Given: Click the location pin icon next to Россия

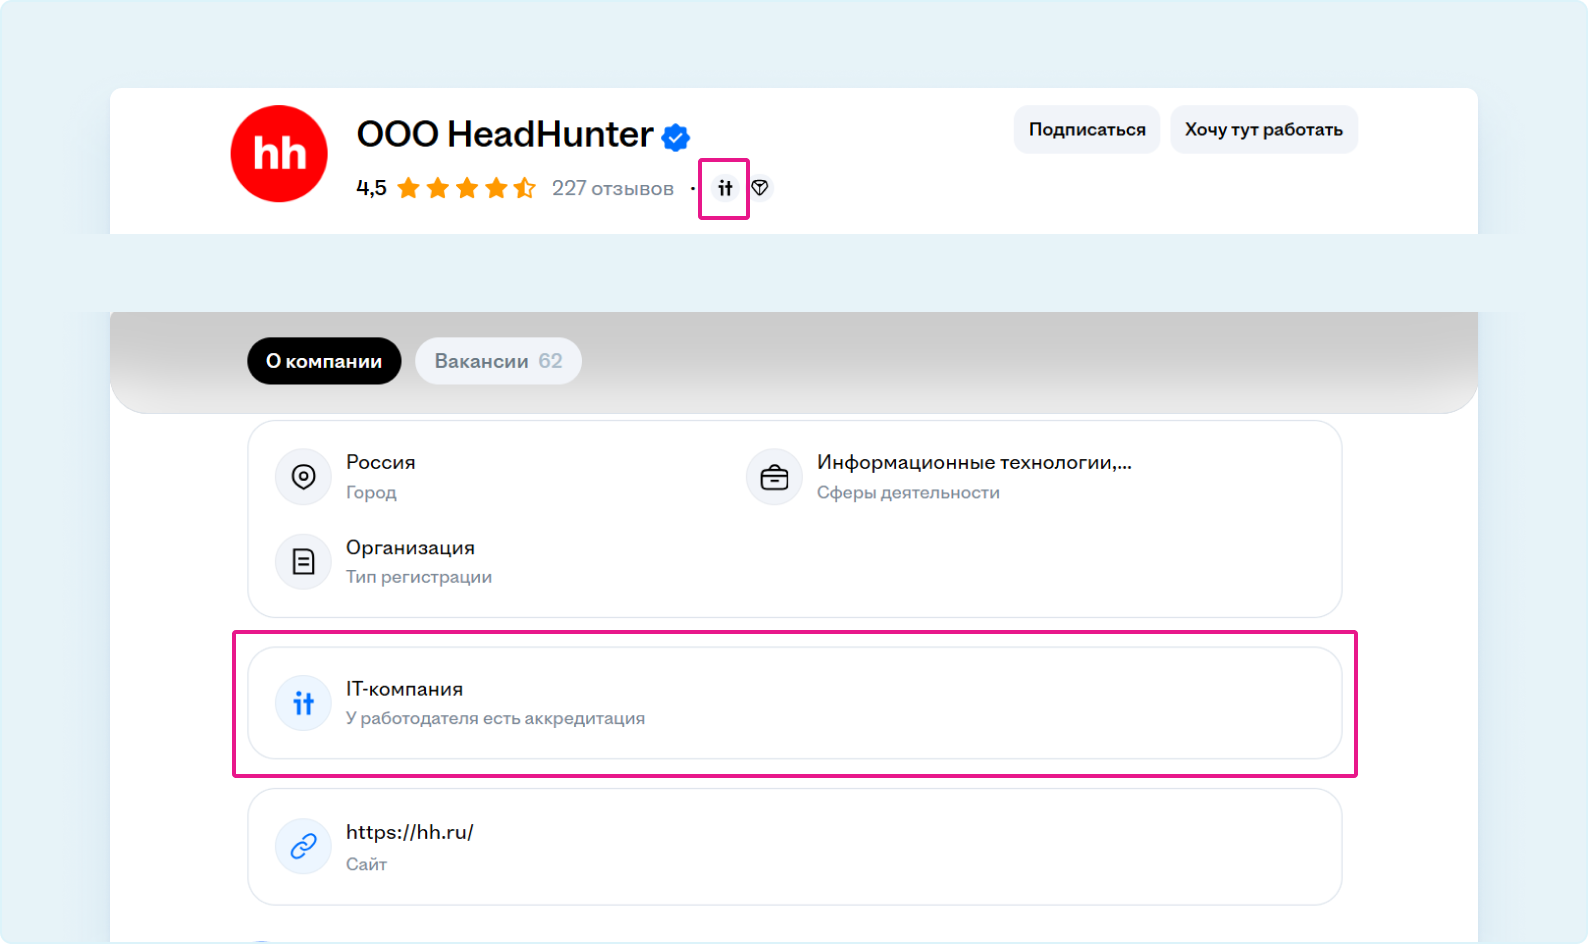Looking at the screenshot, I should click(x=303, y=477).
